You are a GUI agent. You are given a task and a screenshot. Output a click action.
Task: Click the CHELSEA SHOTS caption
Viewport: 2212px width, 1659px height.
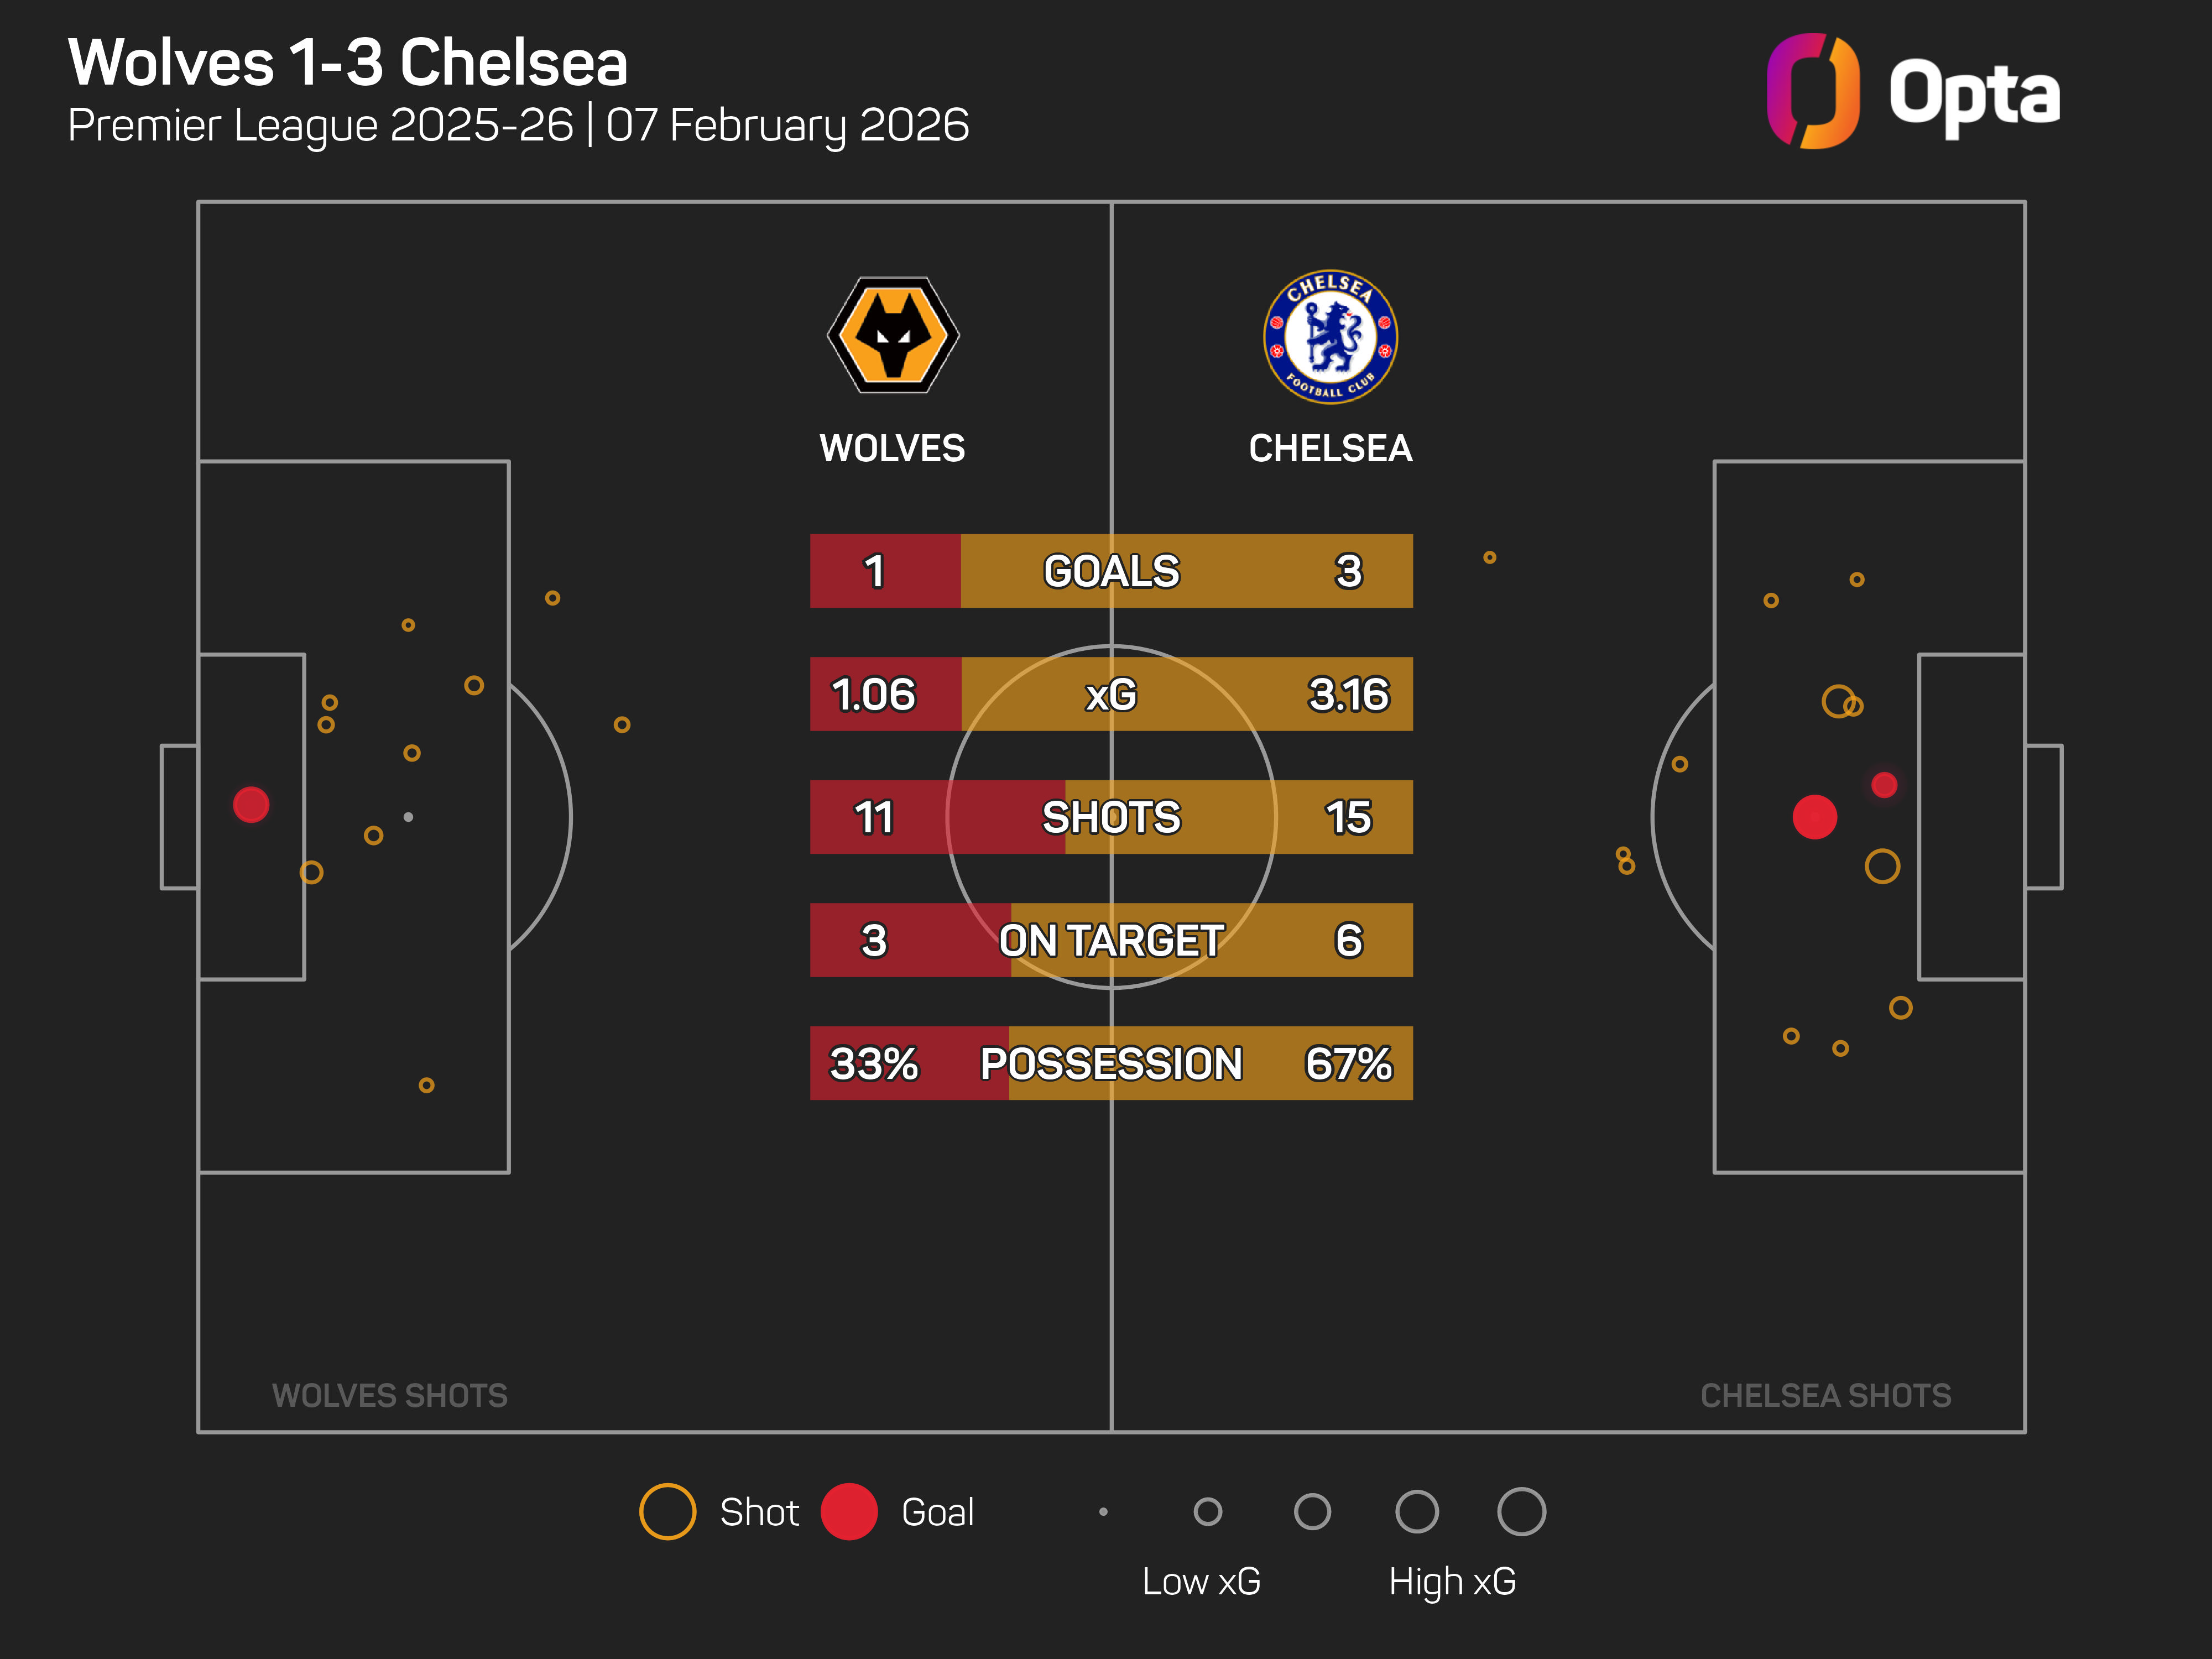(x=1825, y=1395)
